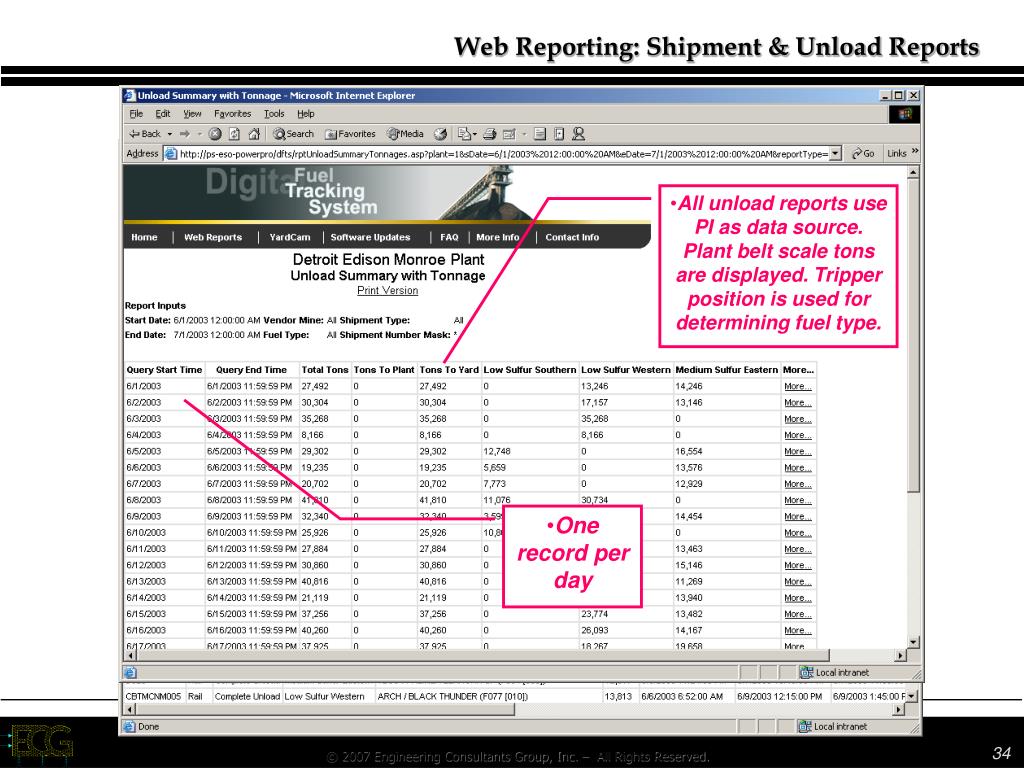Open the Contact Info navigation tab
Viewport: 1024px width, 768px height.
coord(572,237)
